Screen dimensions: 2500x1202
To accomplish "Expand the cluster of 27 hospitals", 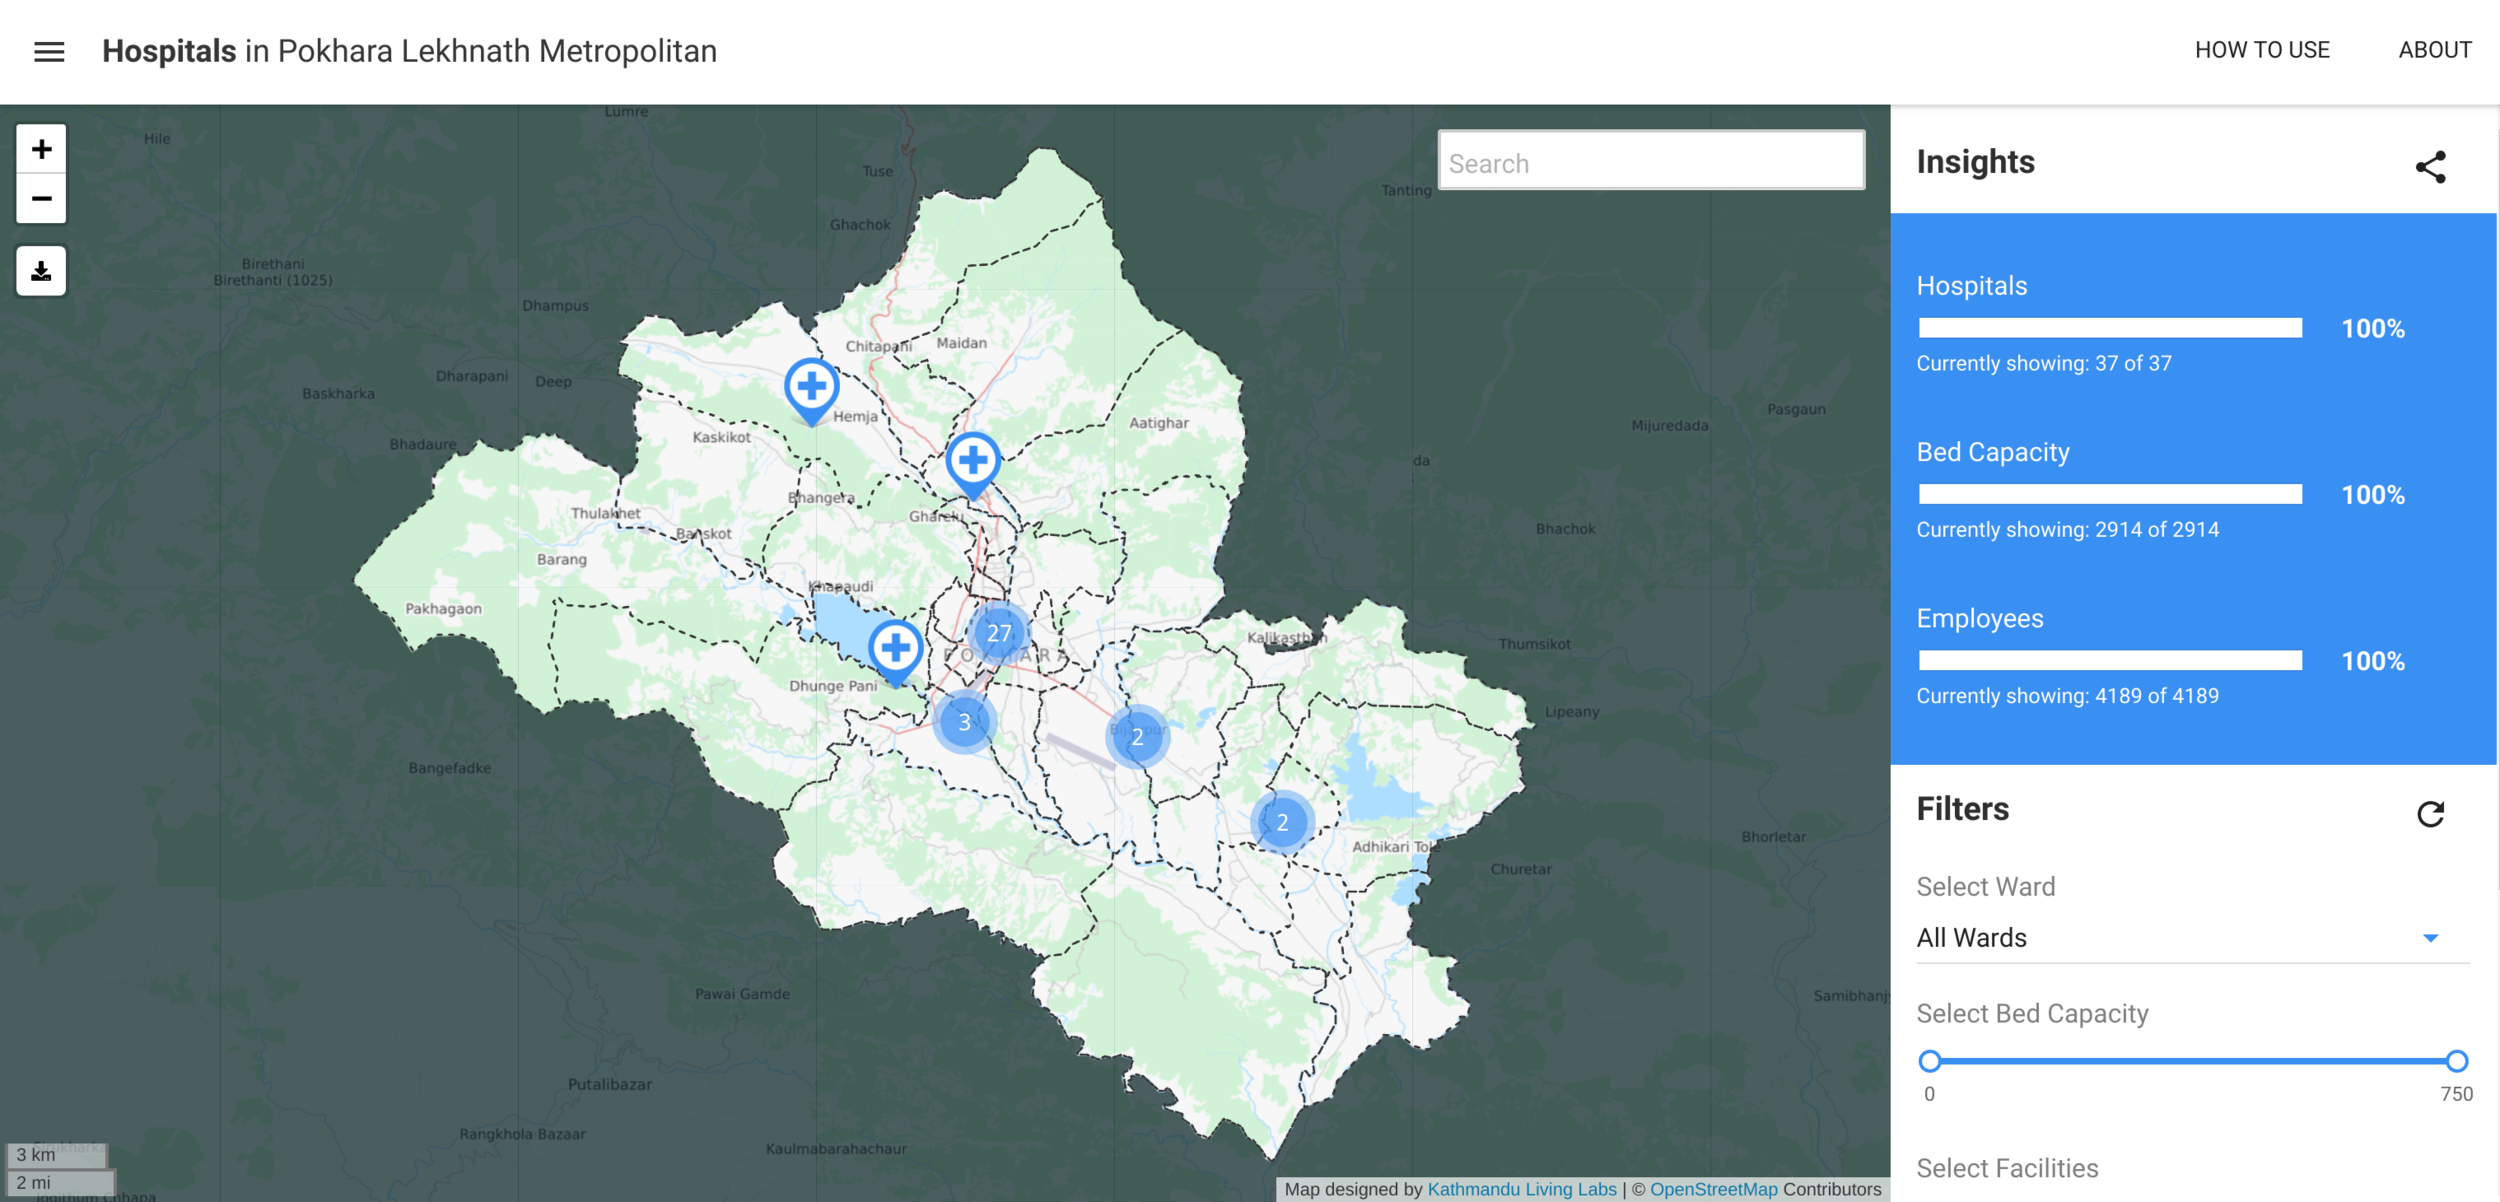I will point(998,633).
